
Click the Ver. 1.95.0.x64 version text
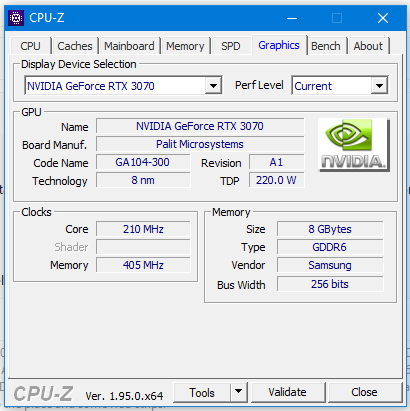tap(124, 396)
